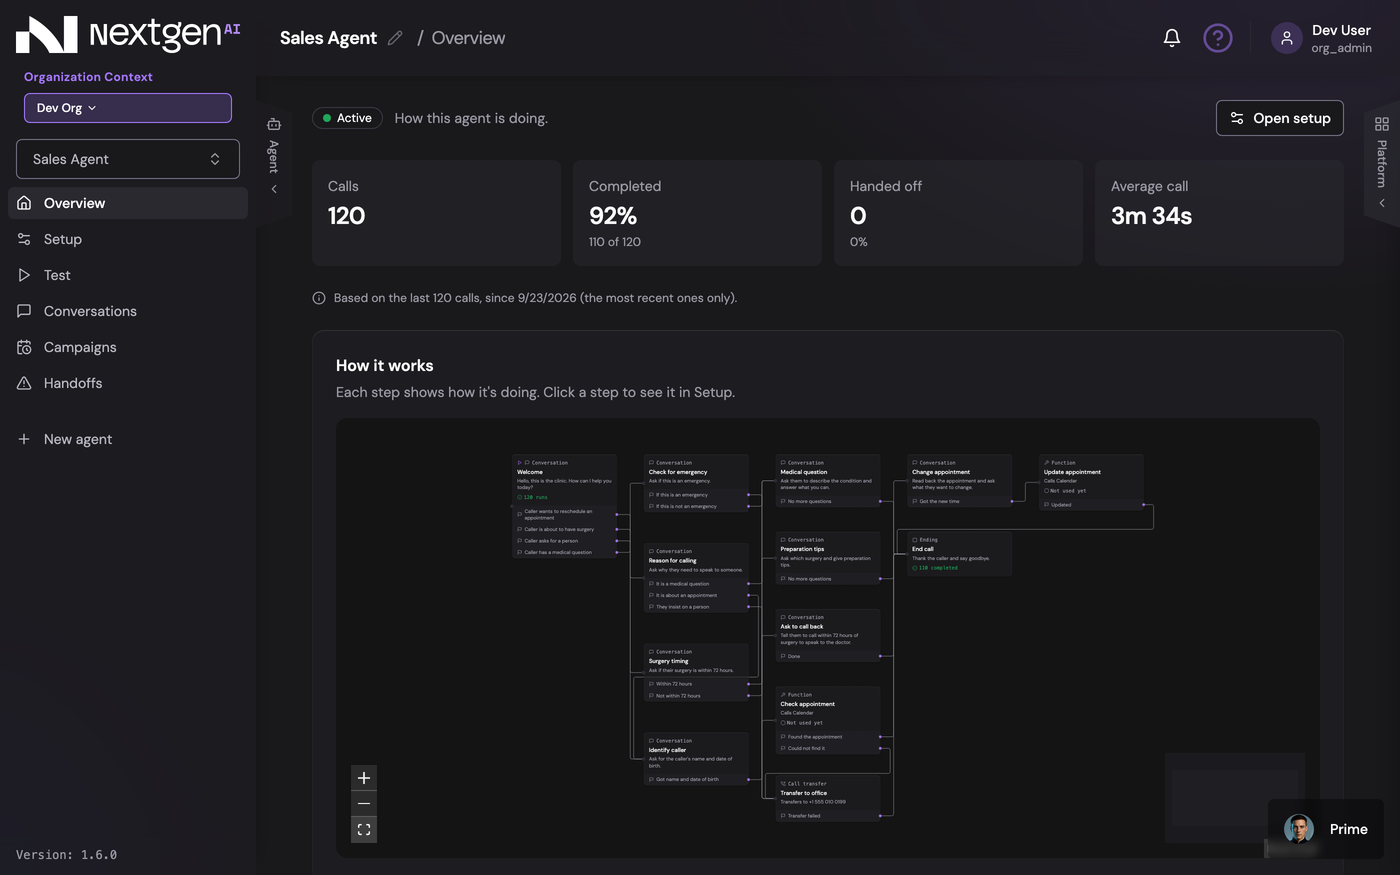
Task: Zoom in on the flow diagram
Action: pyautogui.click(x=364, y=778)
